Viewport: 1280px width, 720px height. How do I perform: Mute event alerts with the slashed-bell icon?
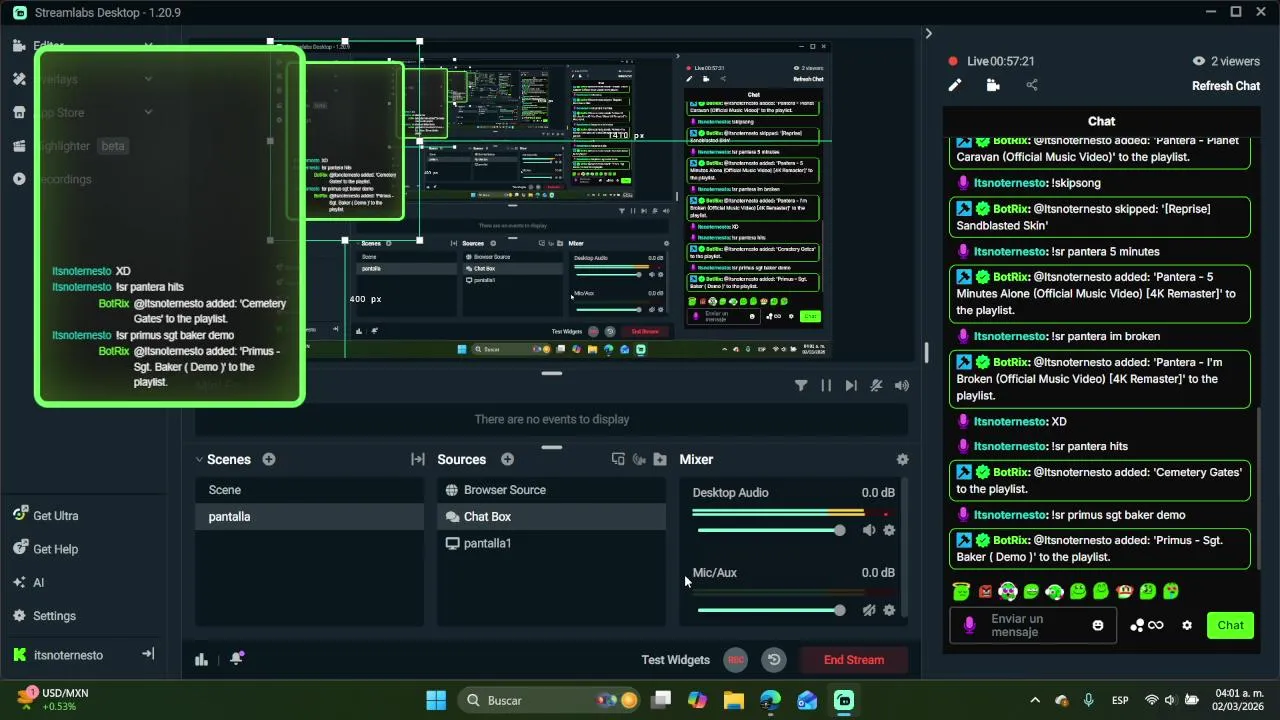click(876, 385)
